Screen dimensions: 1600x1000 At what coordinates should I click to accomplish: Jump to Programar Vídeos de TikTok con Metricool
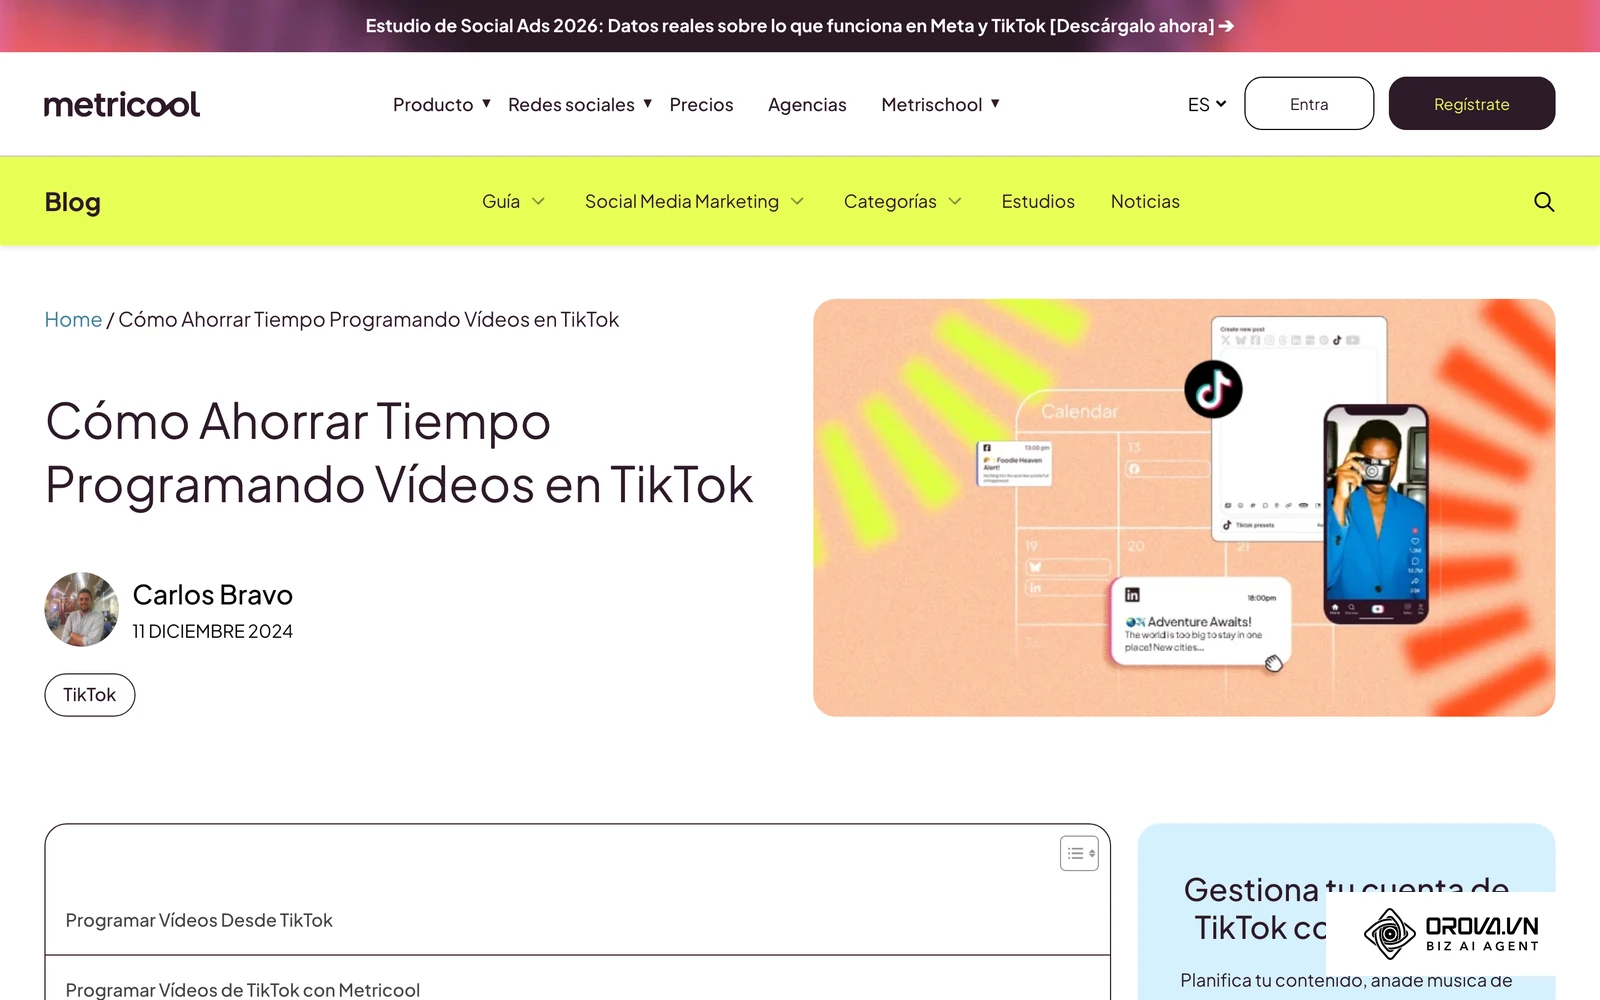point(243,989)
